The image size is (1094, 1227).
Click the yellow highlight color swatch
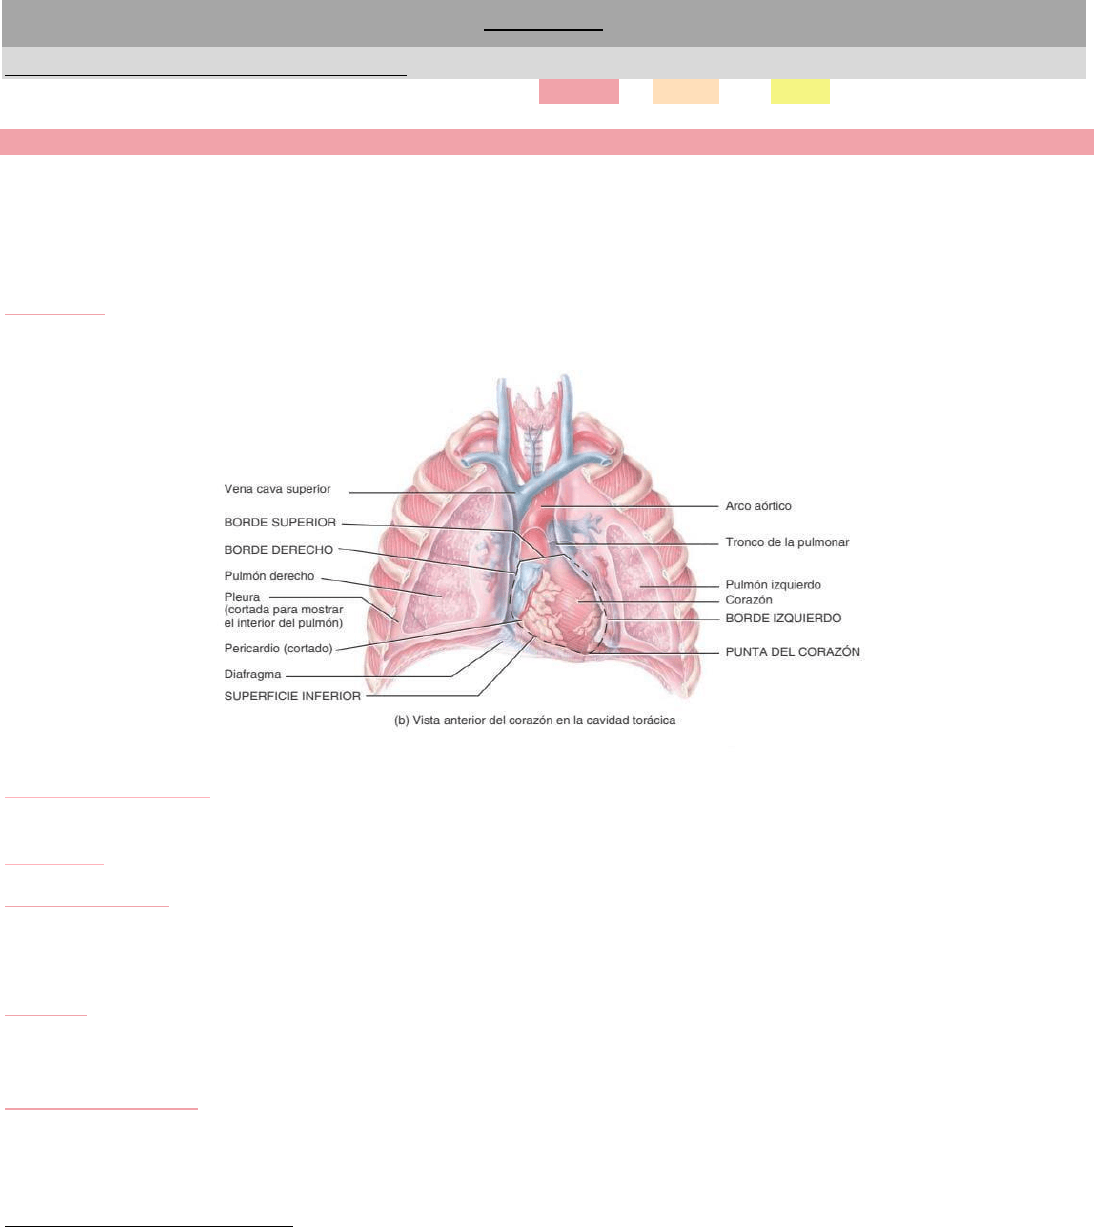pos(800,91)
